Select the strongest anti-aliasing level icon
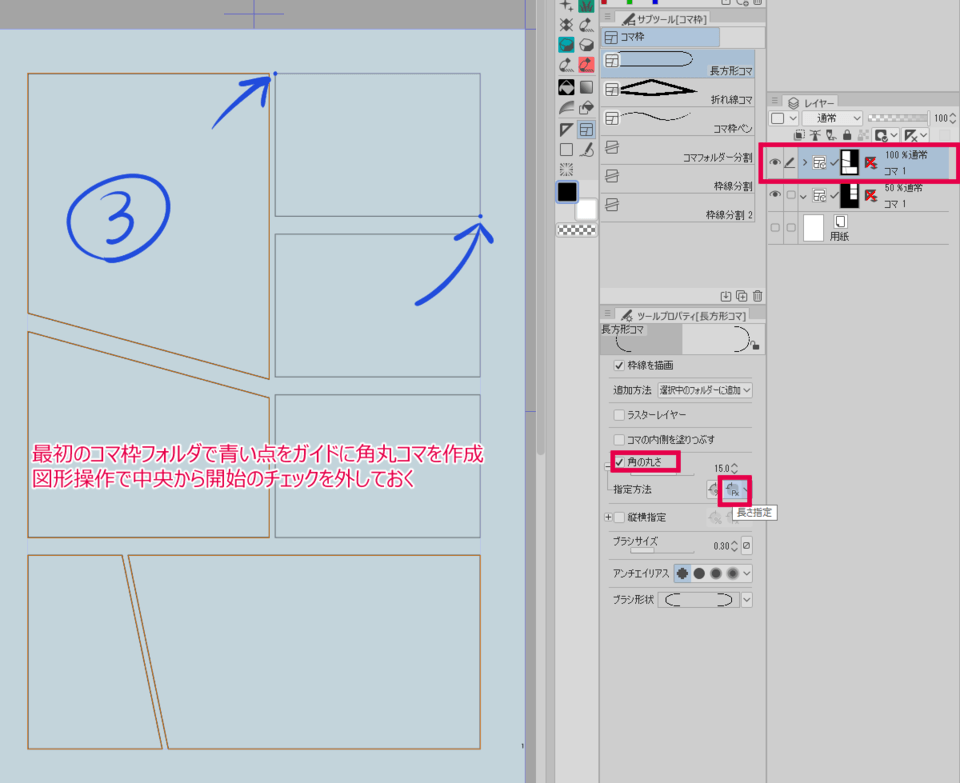This screenshot has height=783, width=960. [732, 573]
